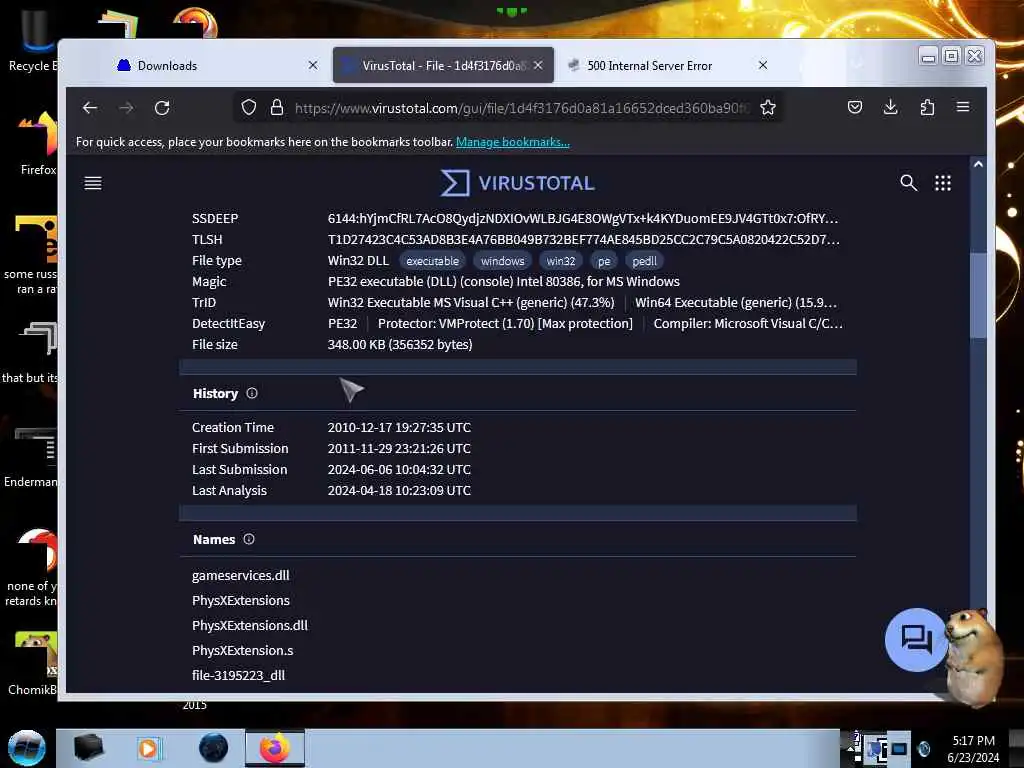Open the VirusTotal apps grid
Viewport: 1024px width, 768px height.
943,183
